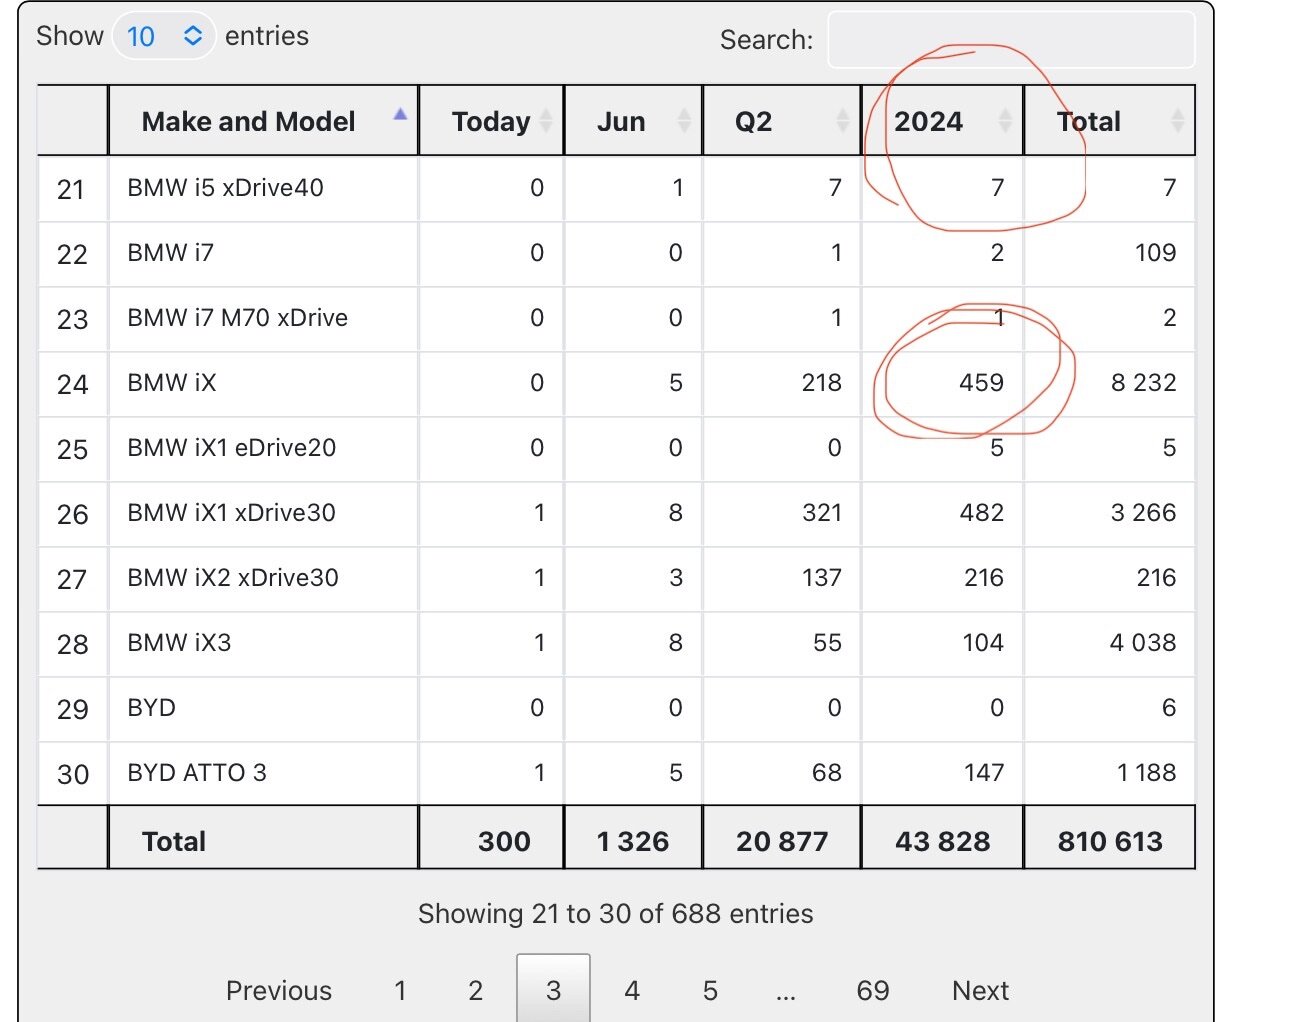Viewport: 1290px width, 1022px height.
Task: Click BMW iX3 2024 value 104
Action: [983, 643]
